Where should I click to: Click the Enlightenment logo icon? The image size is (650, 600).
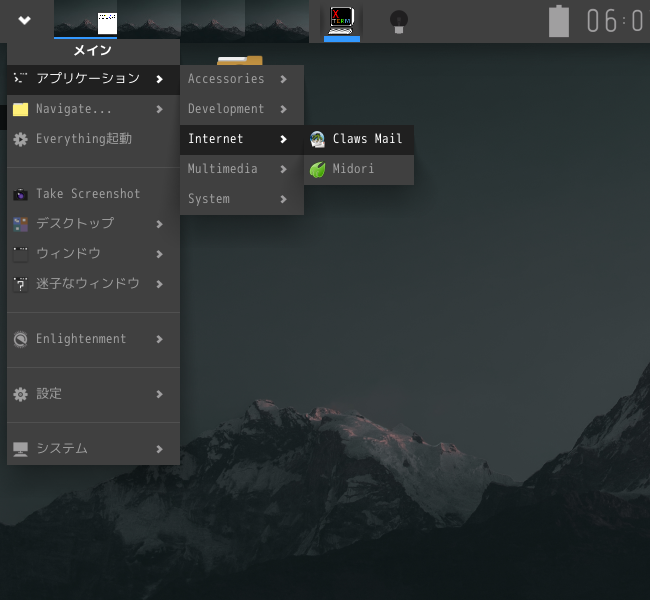20,339
